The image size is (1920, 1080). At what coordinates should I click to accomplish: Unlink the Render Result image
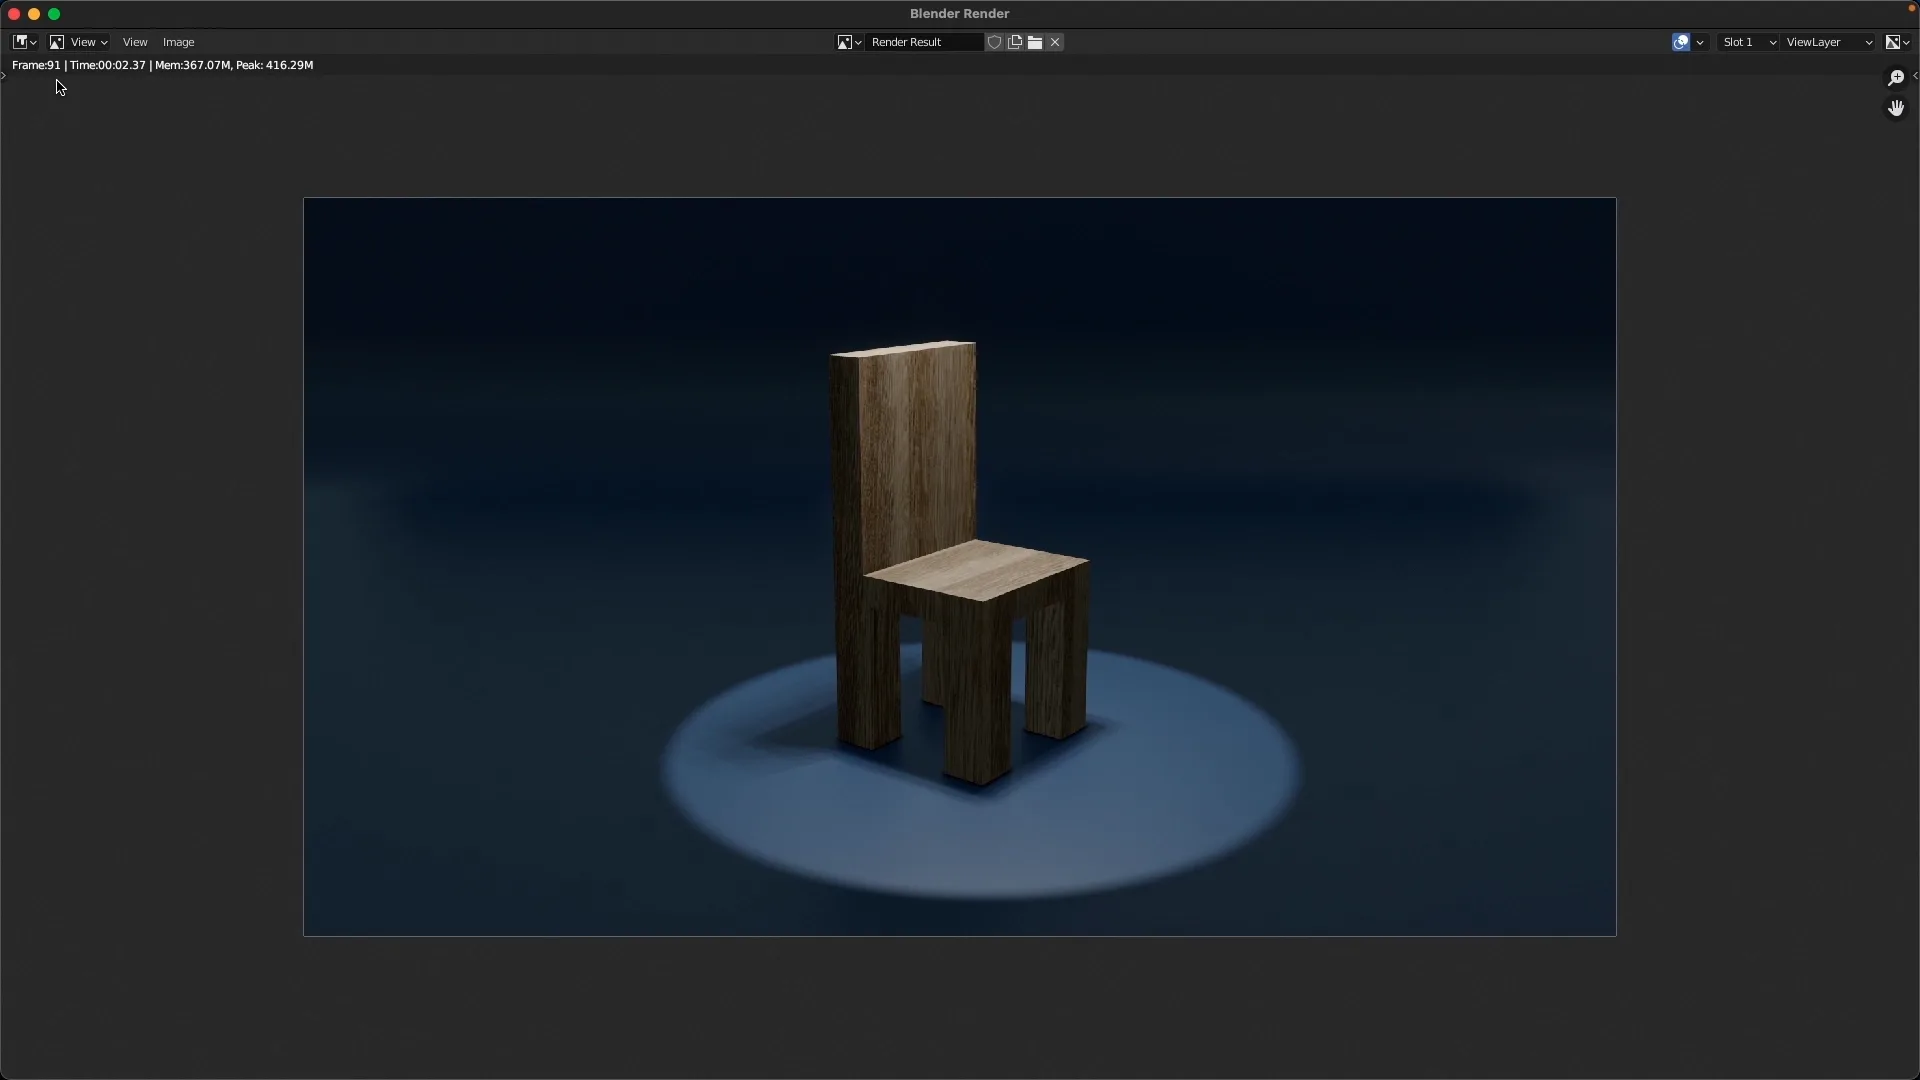pyautogui.click(x=1055, y=42)
